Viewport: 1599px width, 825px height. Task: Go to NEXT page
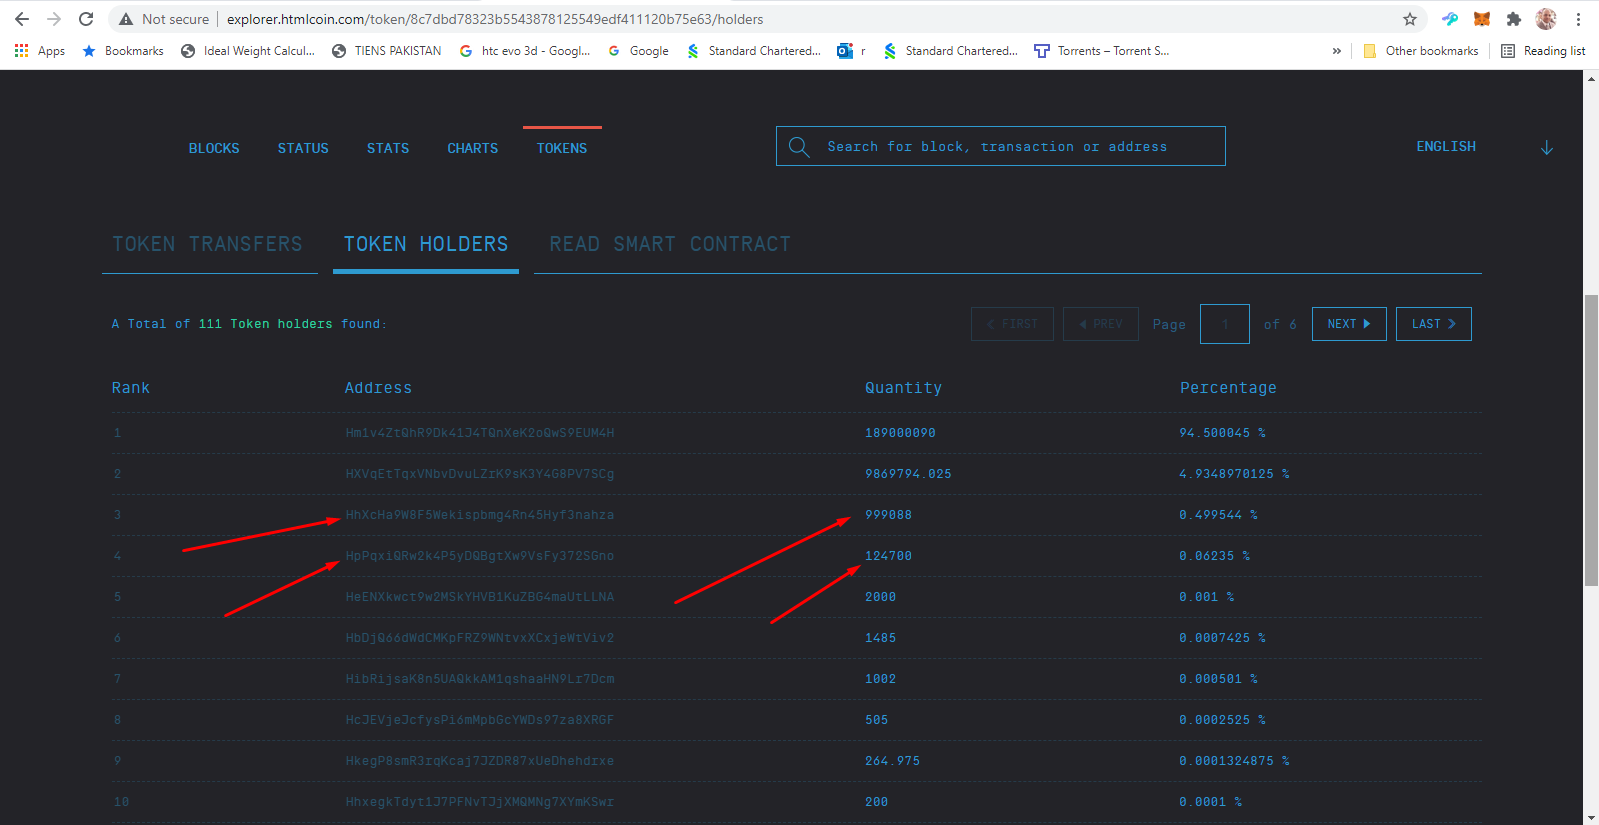click(x=1349, y=324)
